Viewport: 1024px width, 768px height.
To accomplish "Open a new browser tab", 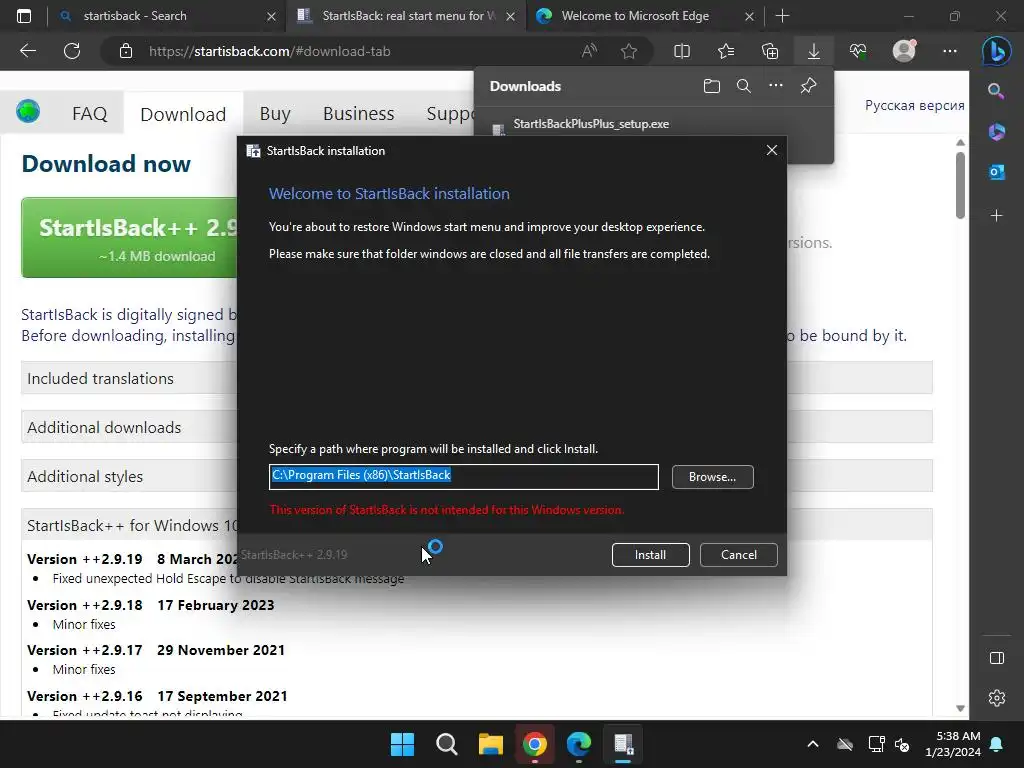I will click(x=782, y=16).
